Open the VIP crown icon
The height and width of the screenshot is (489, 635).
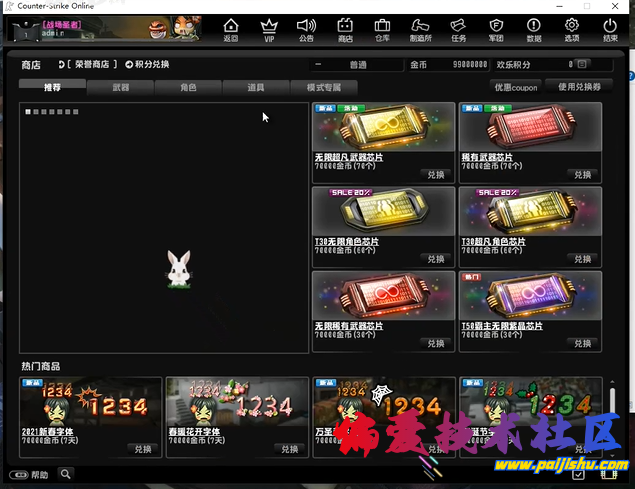pyautogui.click(x=269, y=30)
